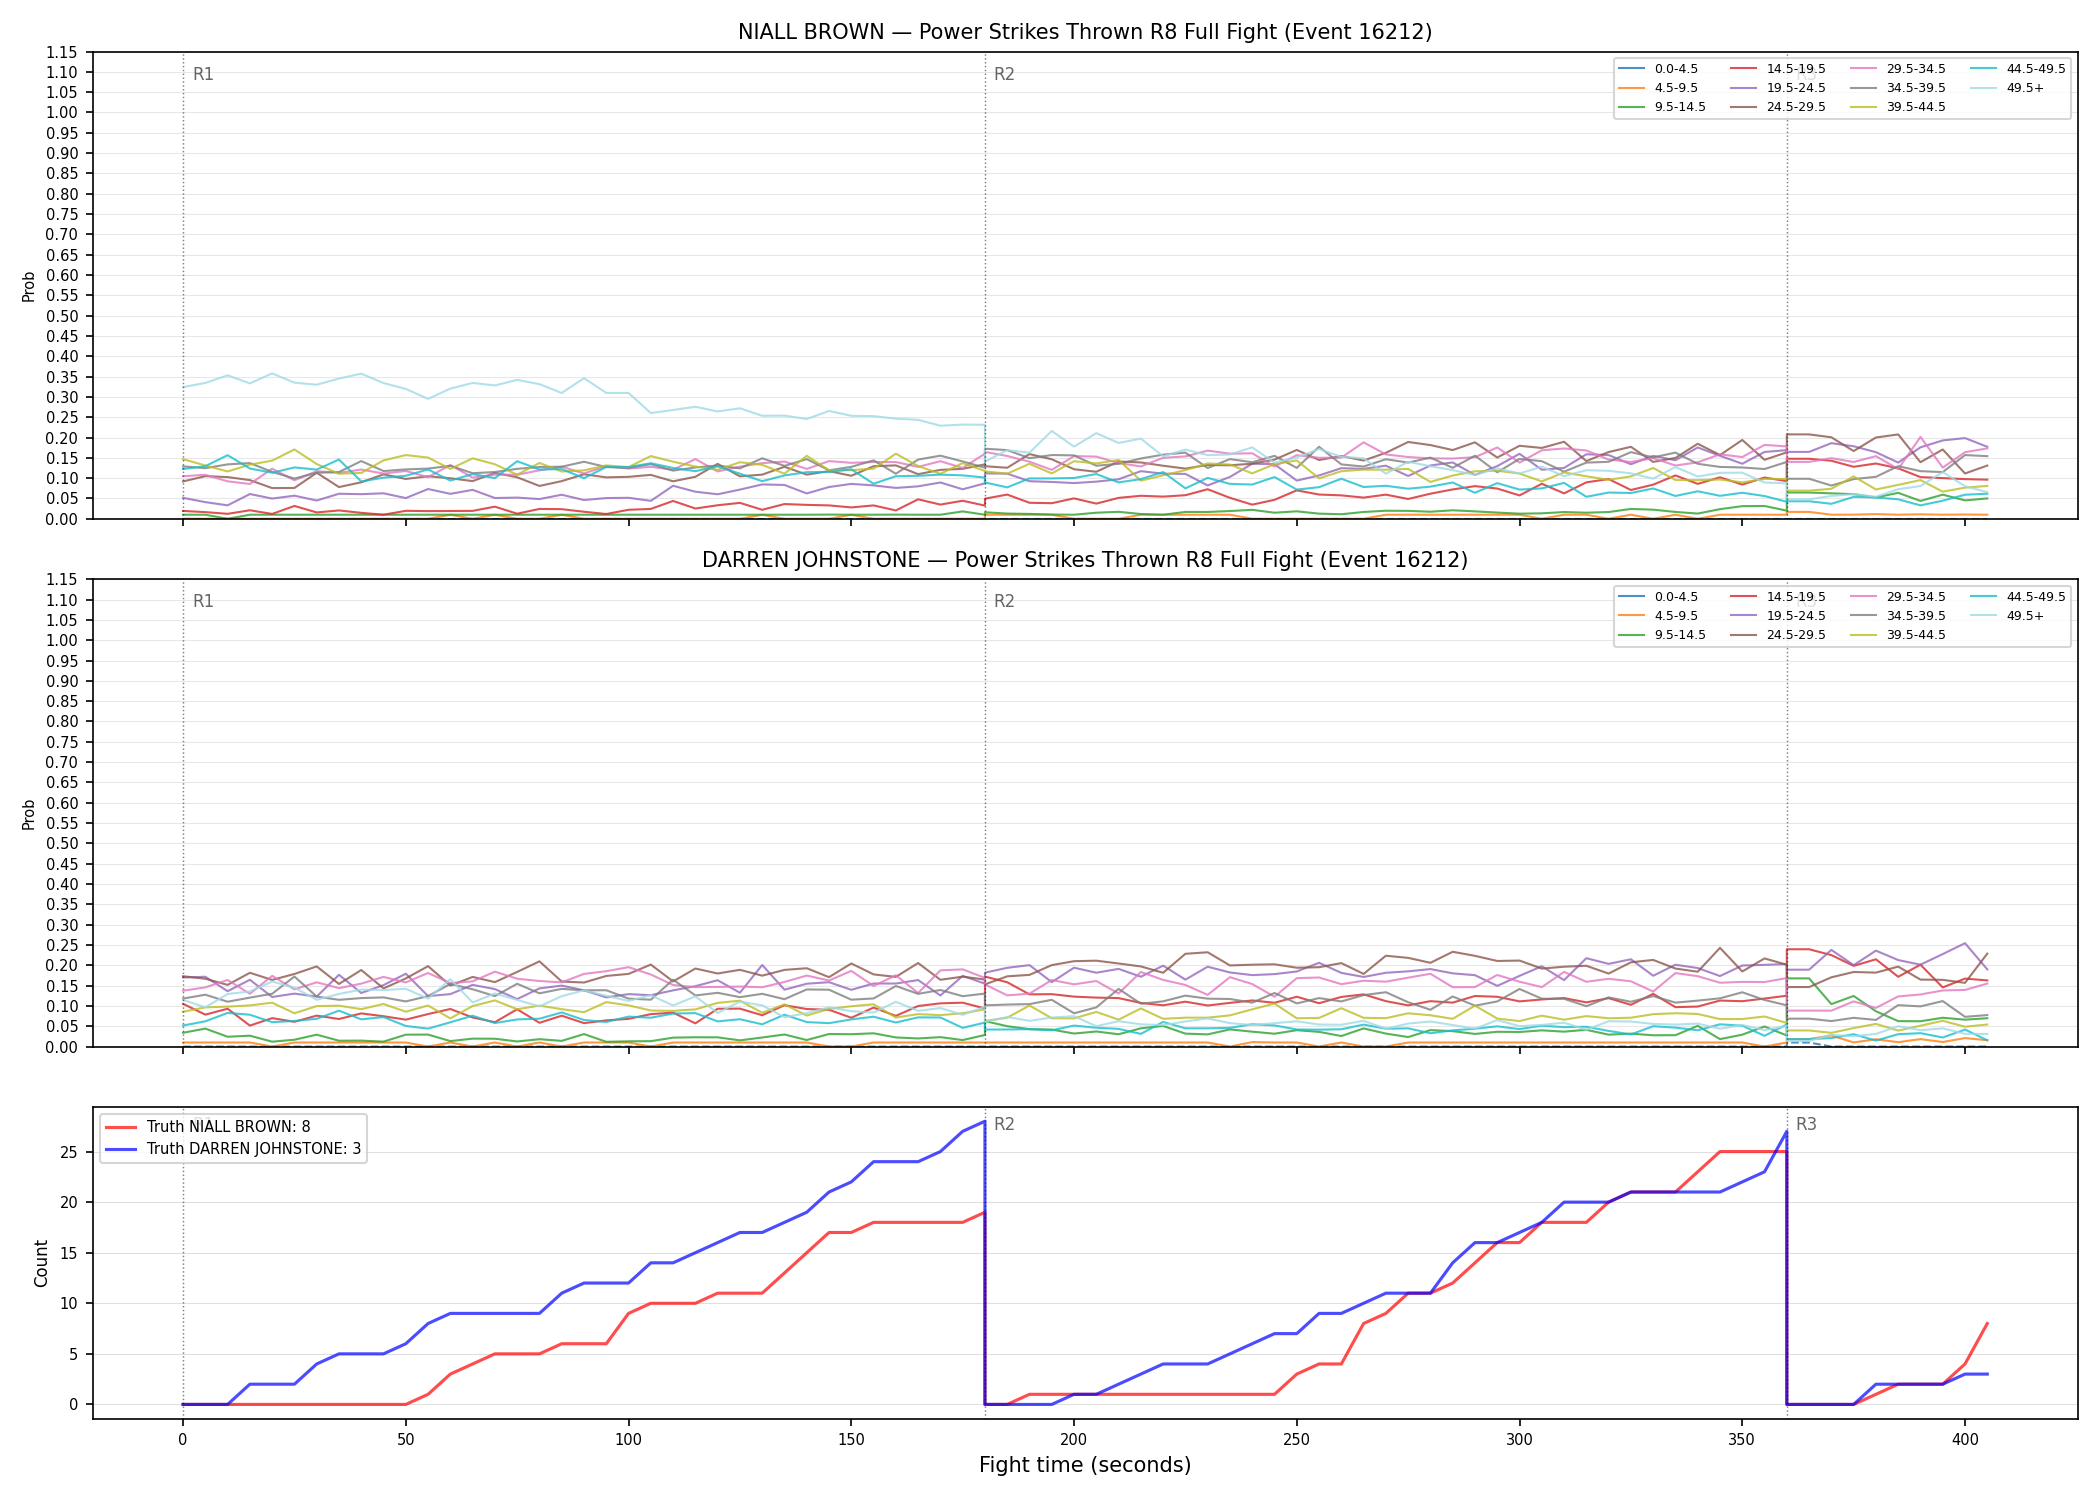Click the R3 round label in the Count chart
2100x1500 pixels.
(x=1806, y=1124)
